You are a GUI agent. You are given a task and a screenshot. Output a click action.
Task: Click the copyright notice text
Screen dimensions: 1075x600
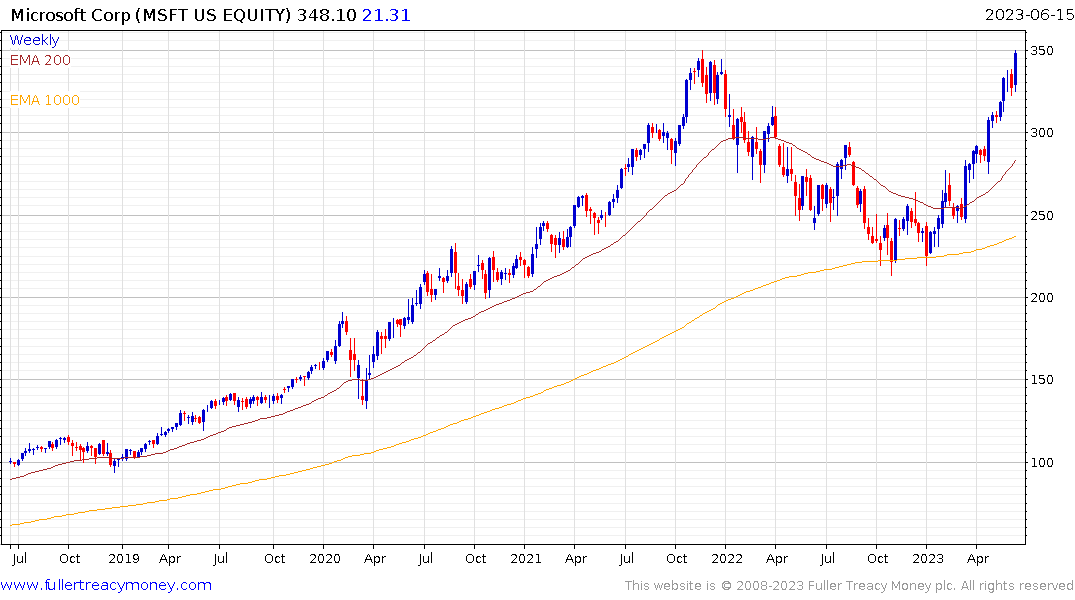point(849,586)
